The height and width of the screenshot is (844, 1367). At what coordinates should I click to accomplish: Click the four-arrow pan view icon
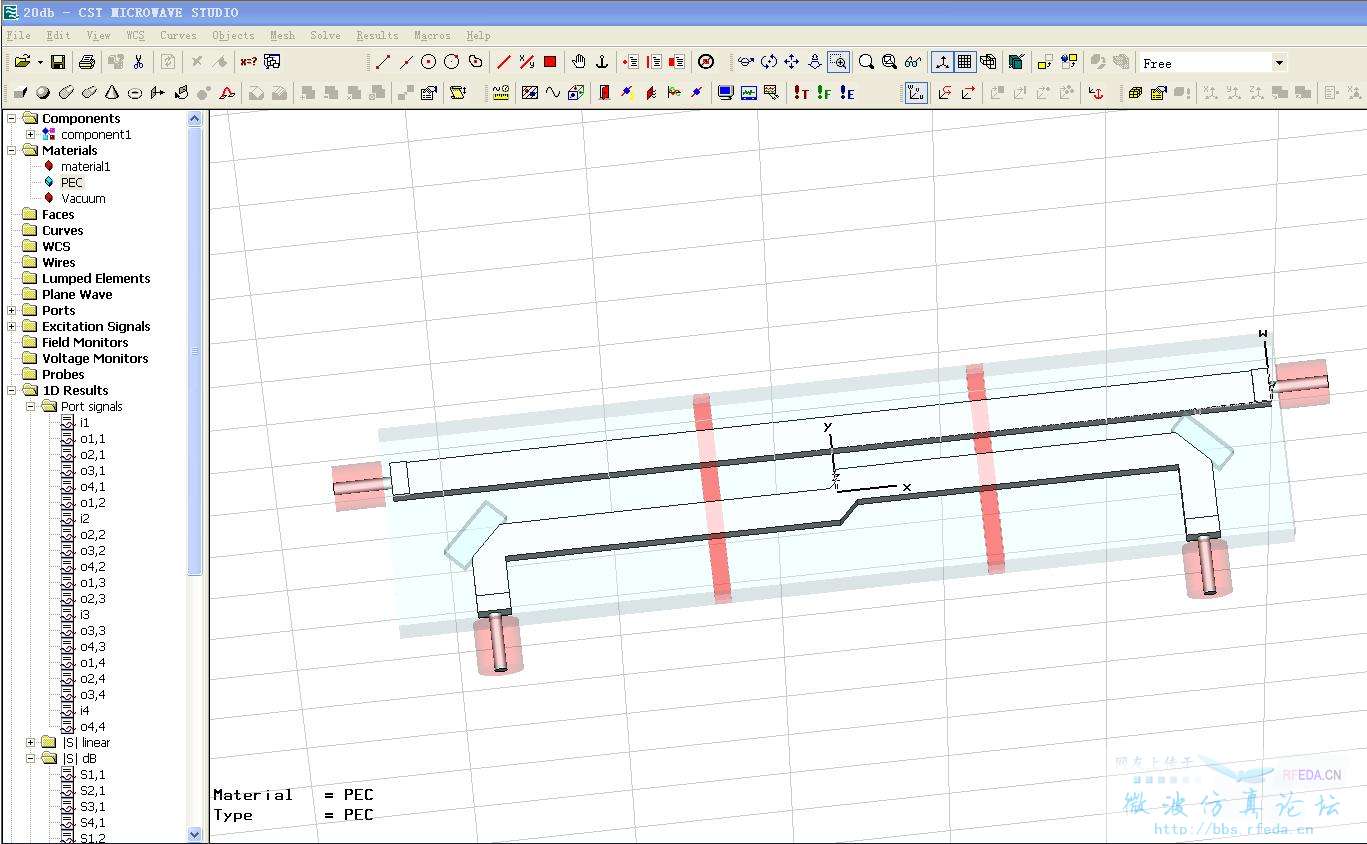pyautogui.click(x=792, y=62)
